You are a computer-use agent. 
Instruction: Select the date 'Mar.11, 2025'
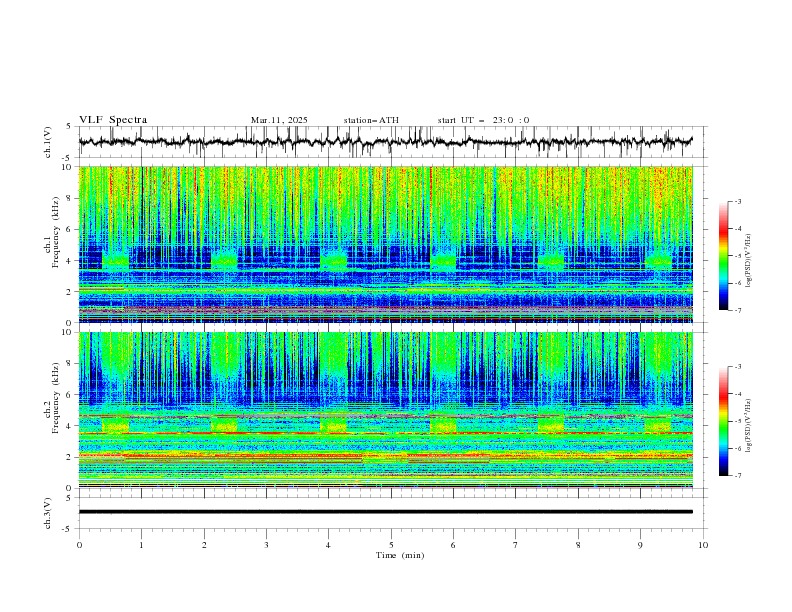279,120
